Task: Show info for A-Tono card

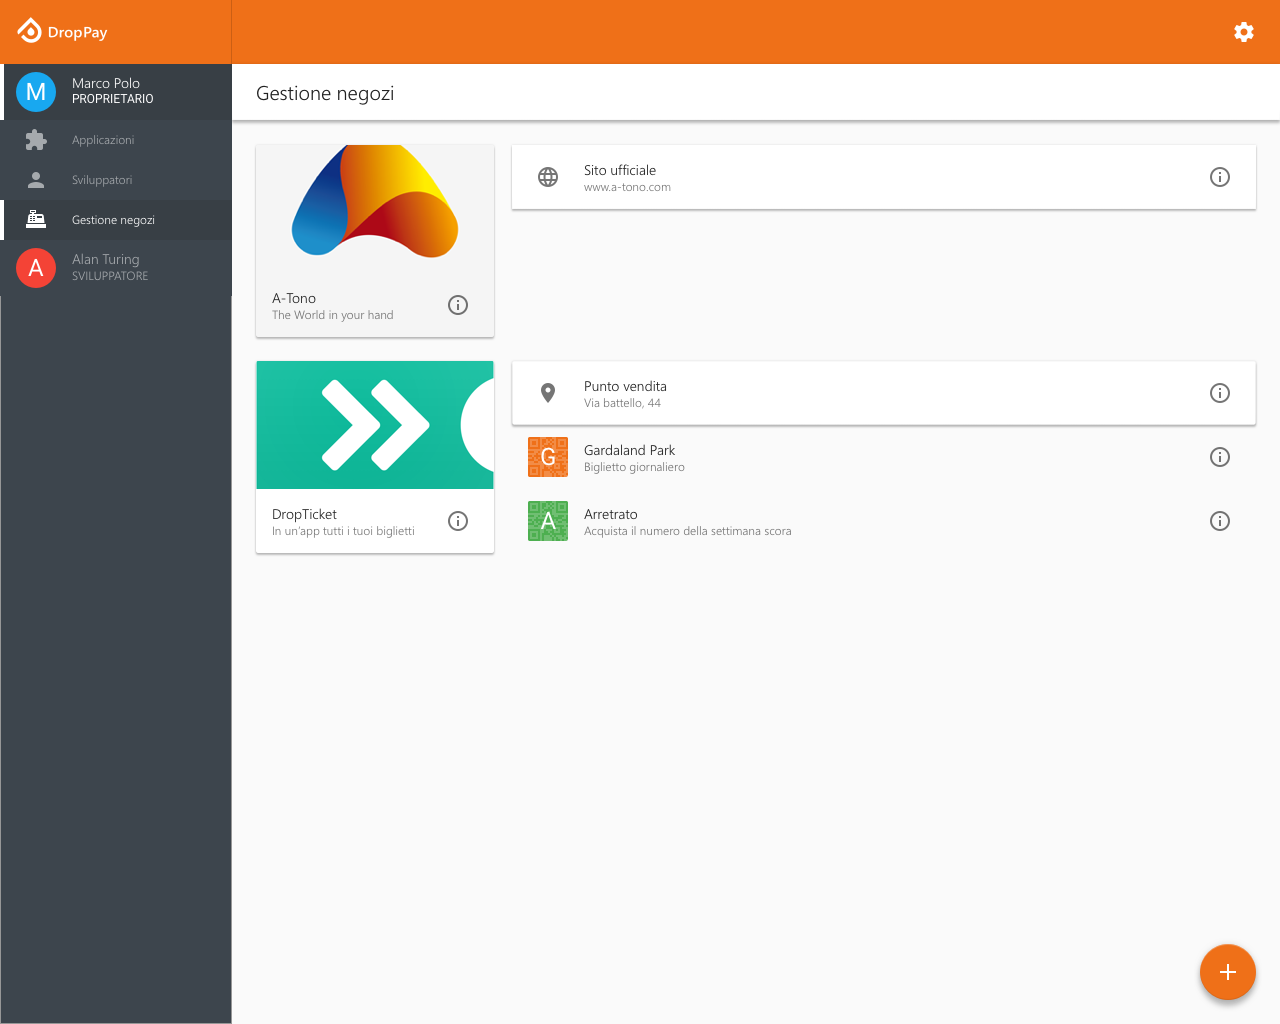Action: tap(458, 305)
